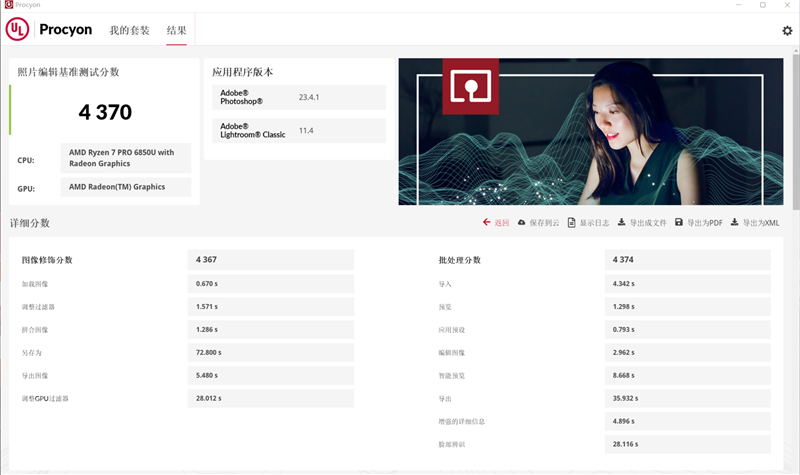Click the 另存为 value 72.800 s

tap(271, 353)
